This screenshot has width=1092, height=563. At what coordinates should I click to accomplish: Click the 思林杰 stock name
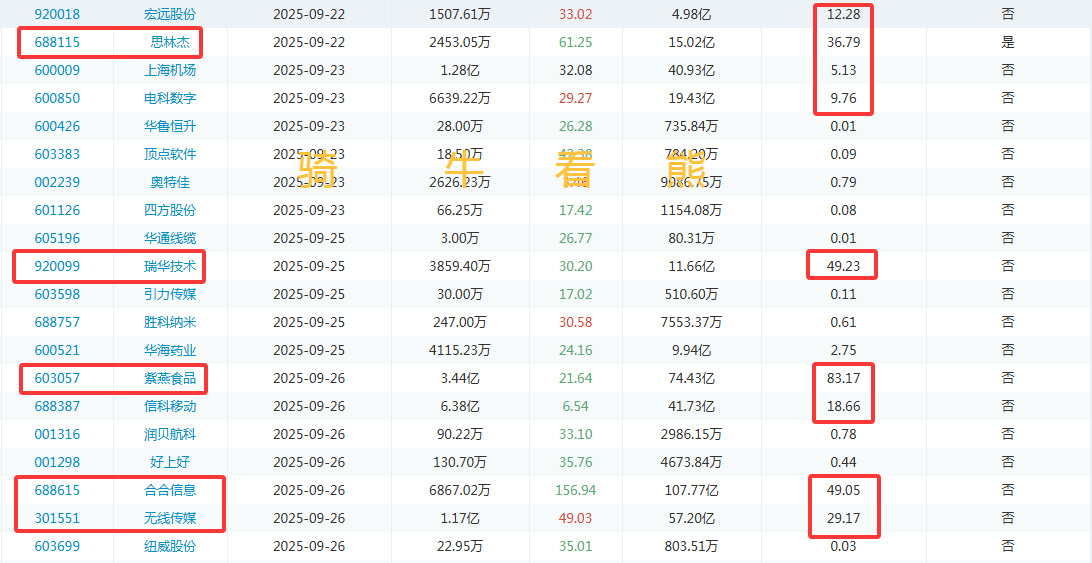pos(169,42)
